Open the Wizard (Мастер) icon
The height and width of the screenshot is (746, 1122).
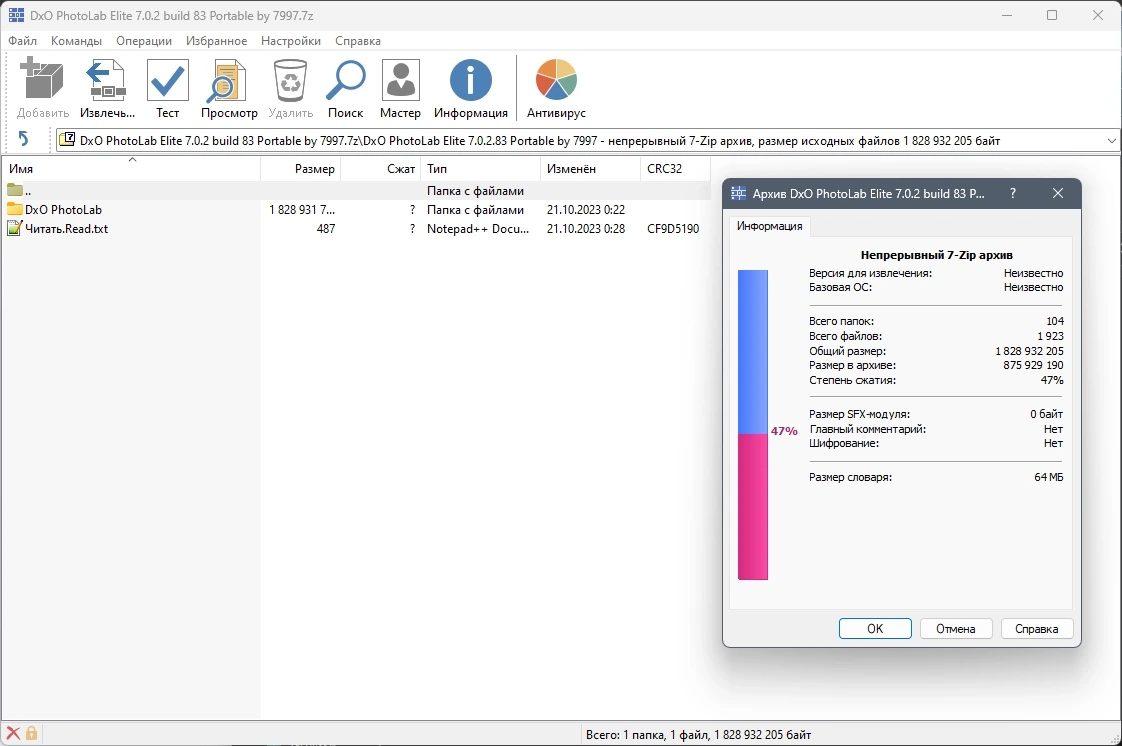click(400, 81)
